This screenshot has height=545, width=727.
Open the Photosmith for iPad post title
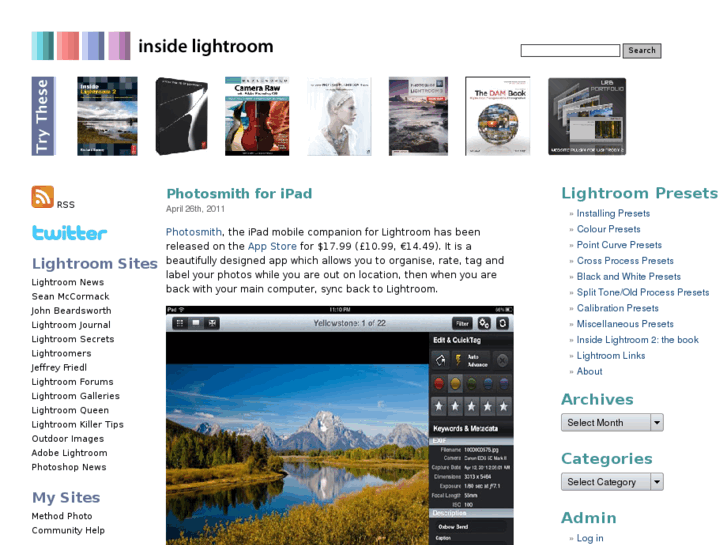coord(239,193)
